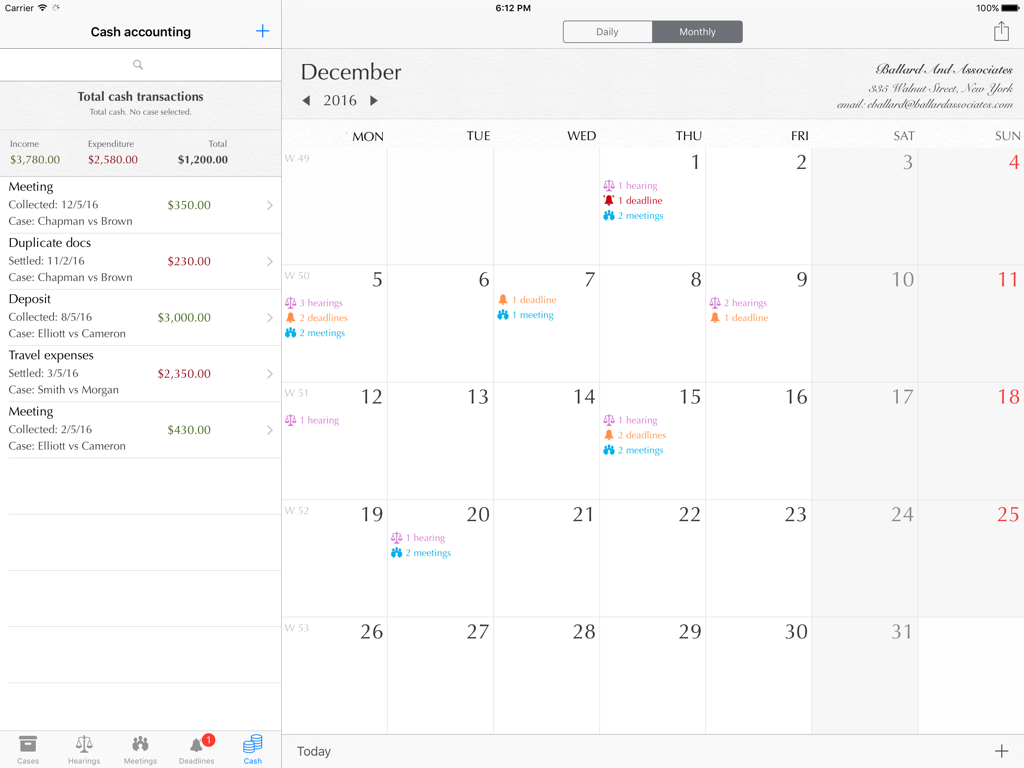The height and width of the screenshot is (768, 1024).
Task: Open 2 hearings on December 9
Action: pos(741,301)
